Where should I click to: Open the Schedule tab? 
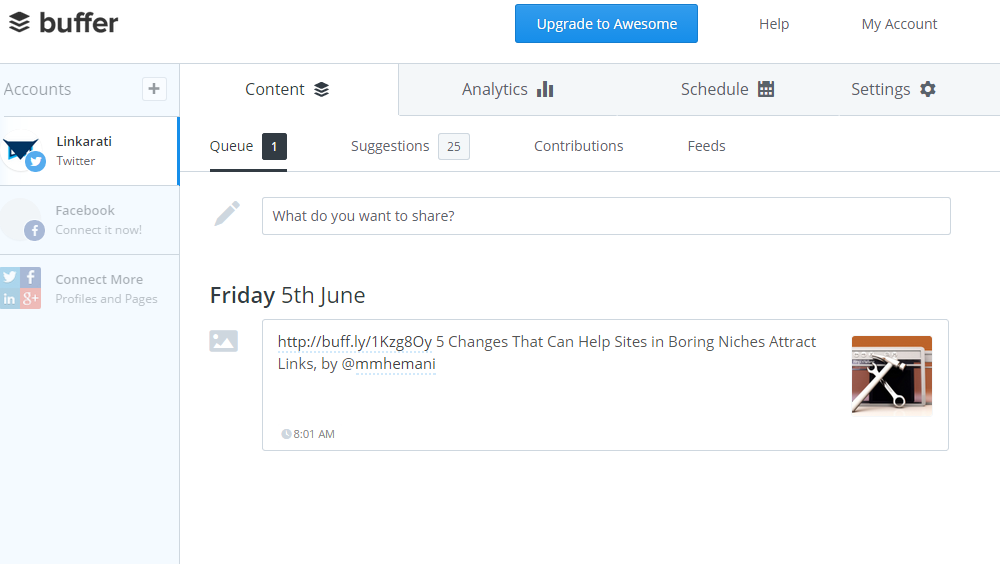727,89
